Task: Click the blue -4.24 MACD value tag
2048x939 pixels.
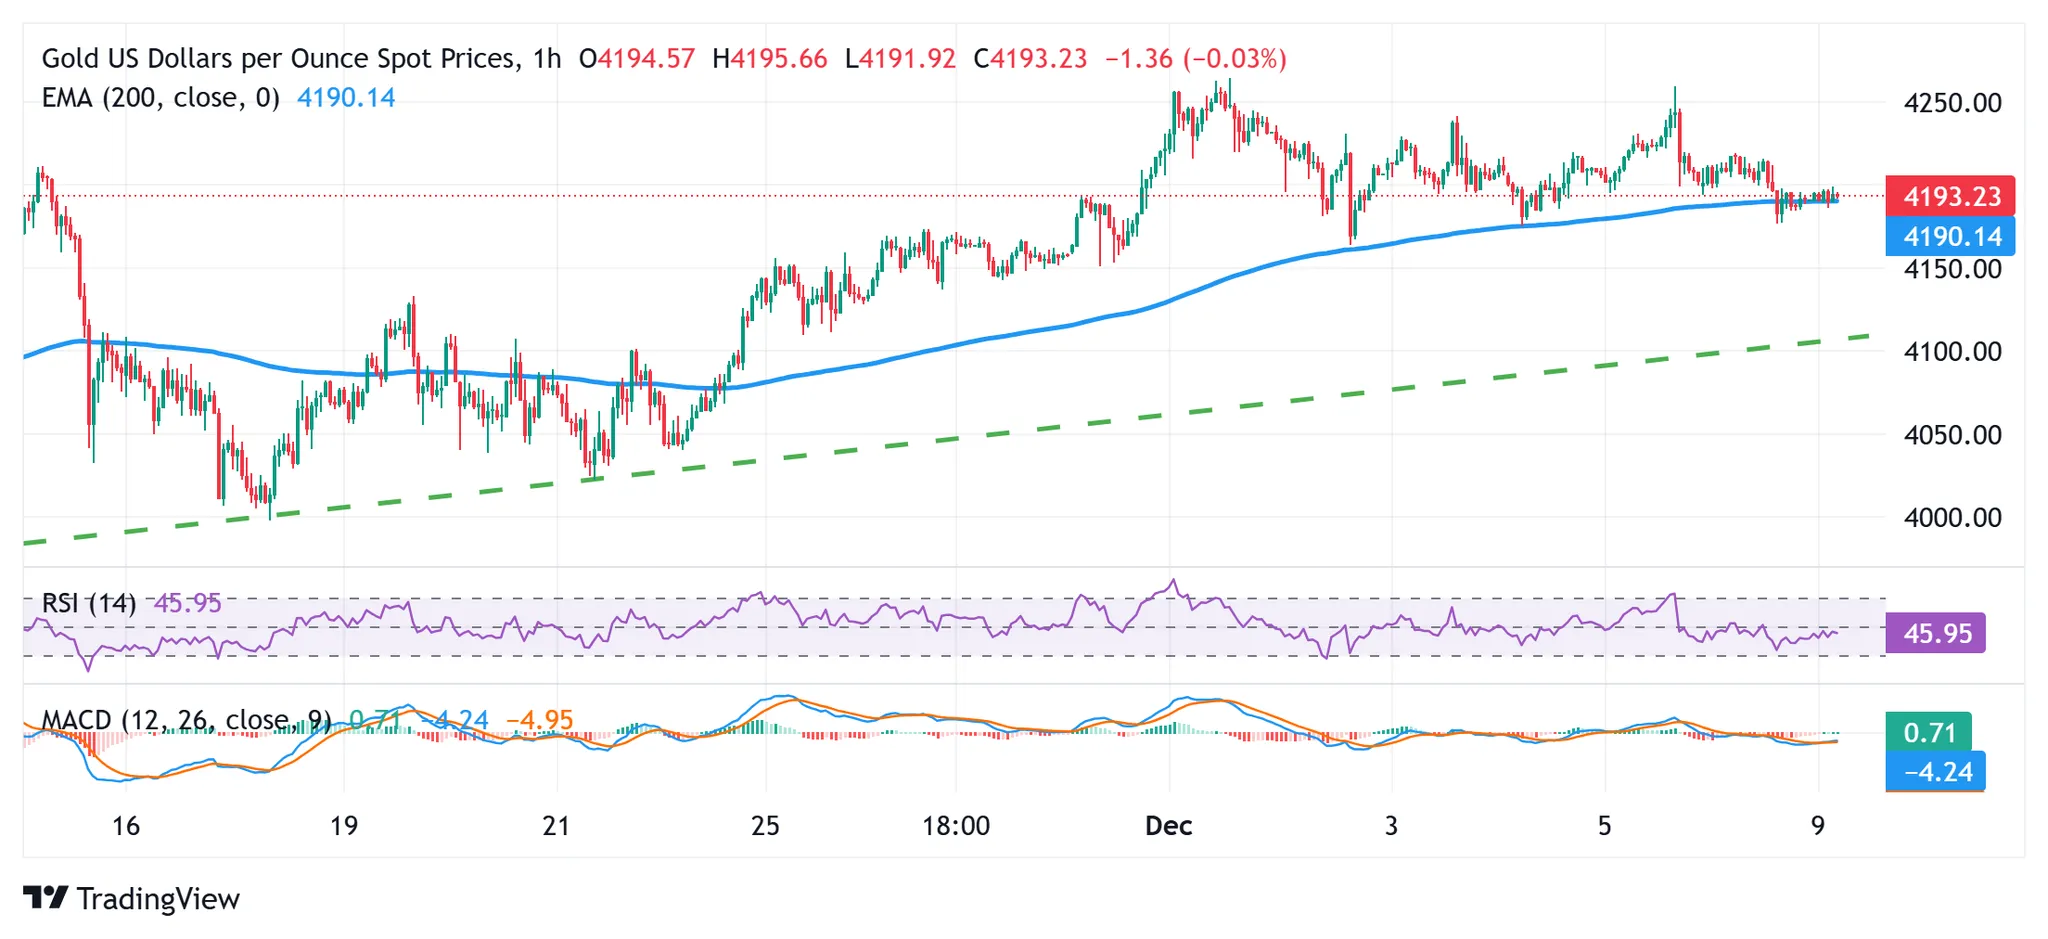Action: point(1936,771)
